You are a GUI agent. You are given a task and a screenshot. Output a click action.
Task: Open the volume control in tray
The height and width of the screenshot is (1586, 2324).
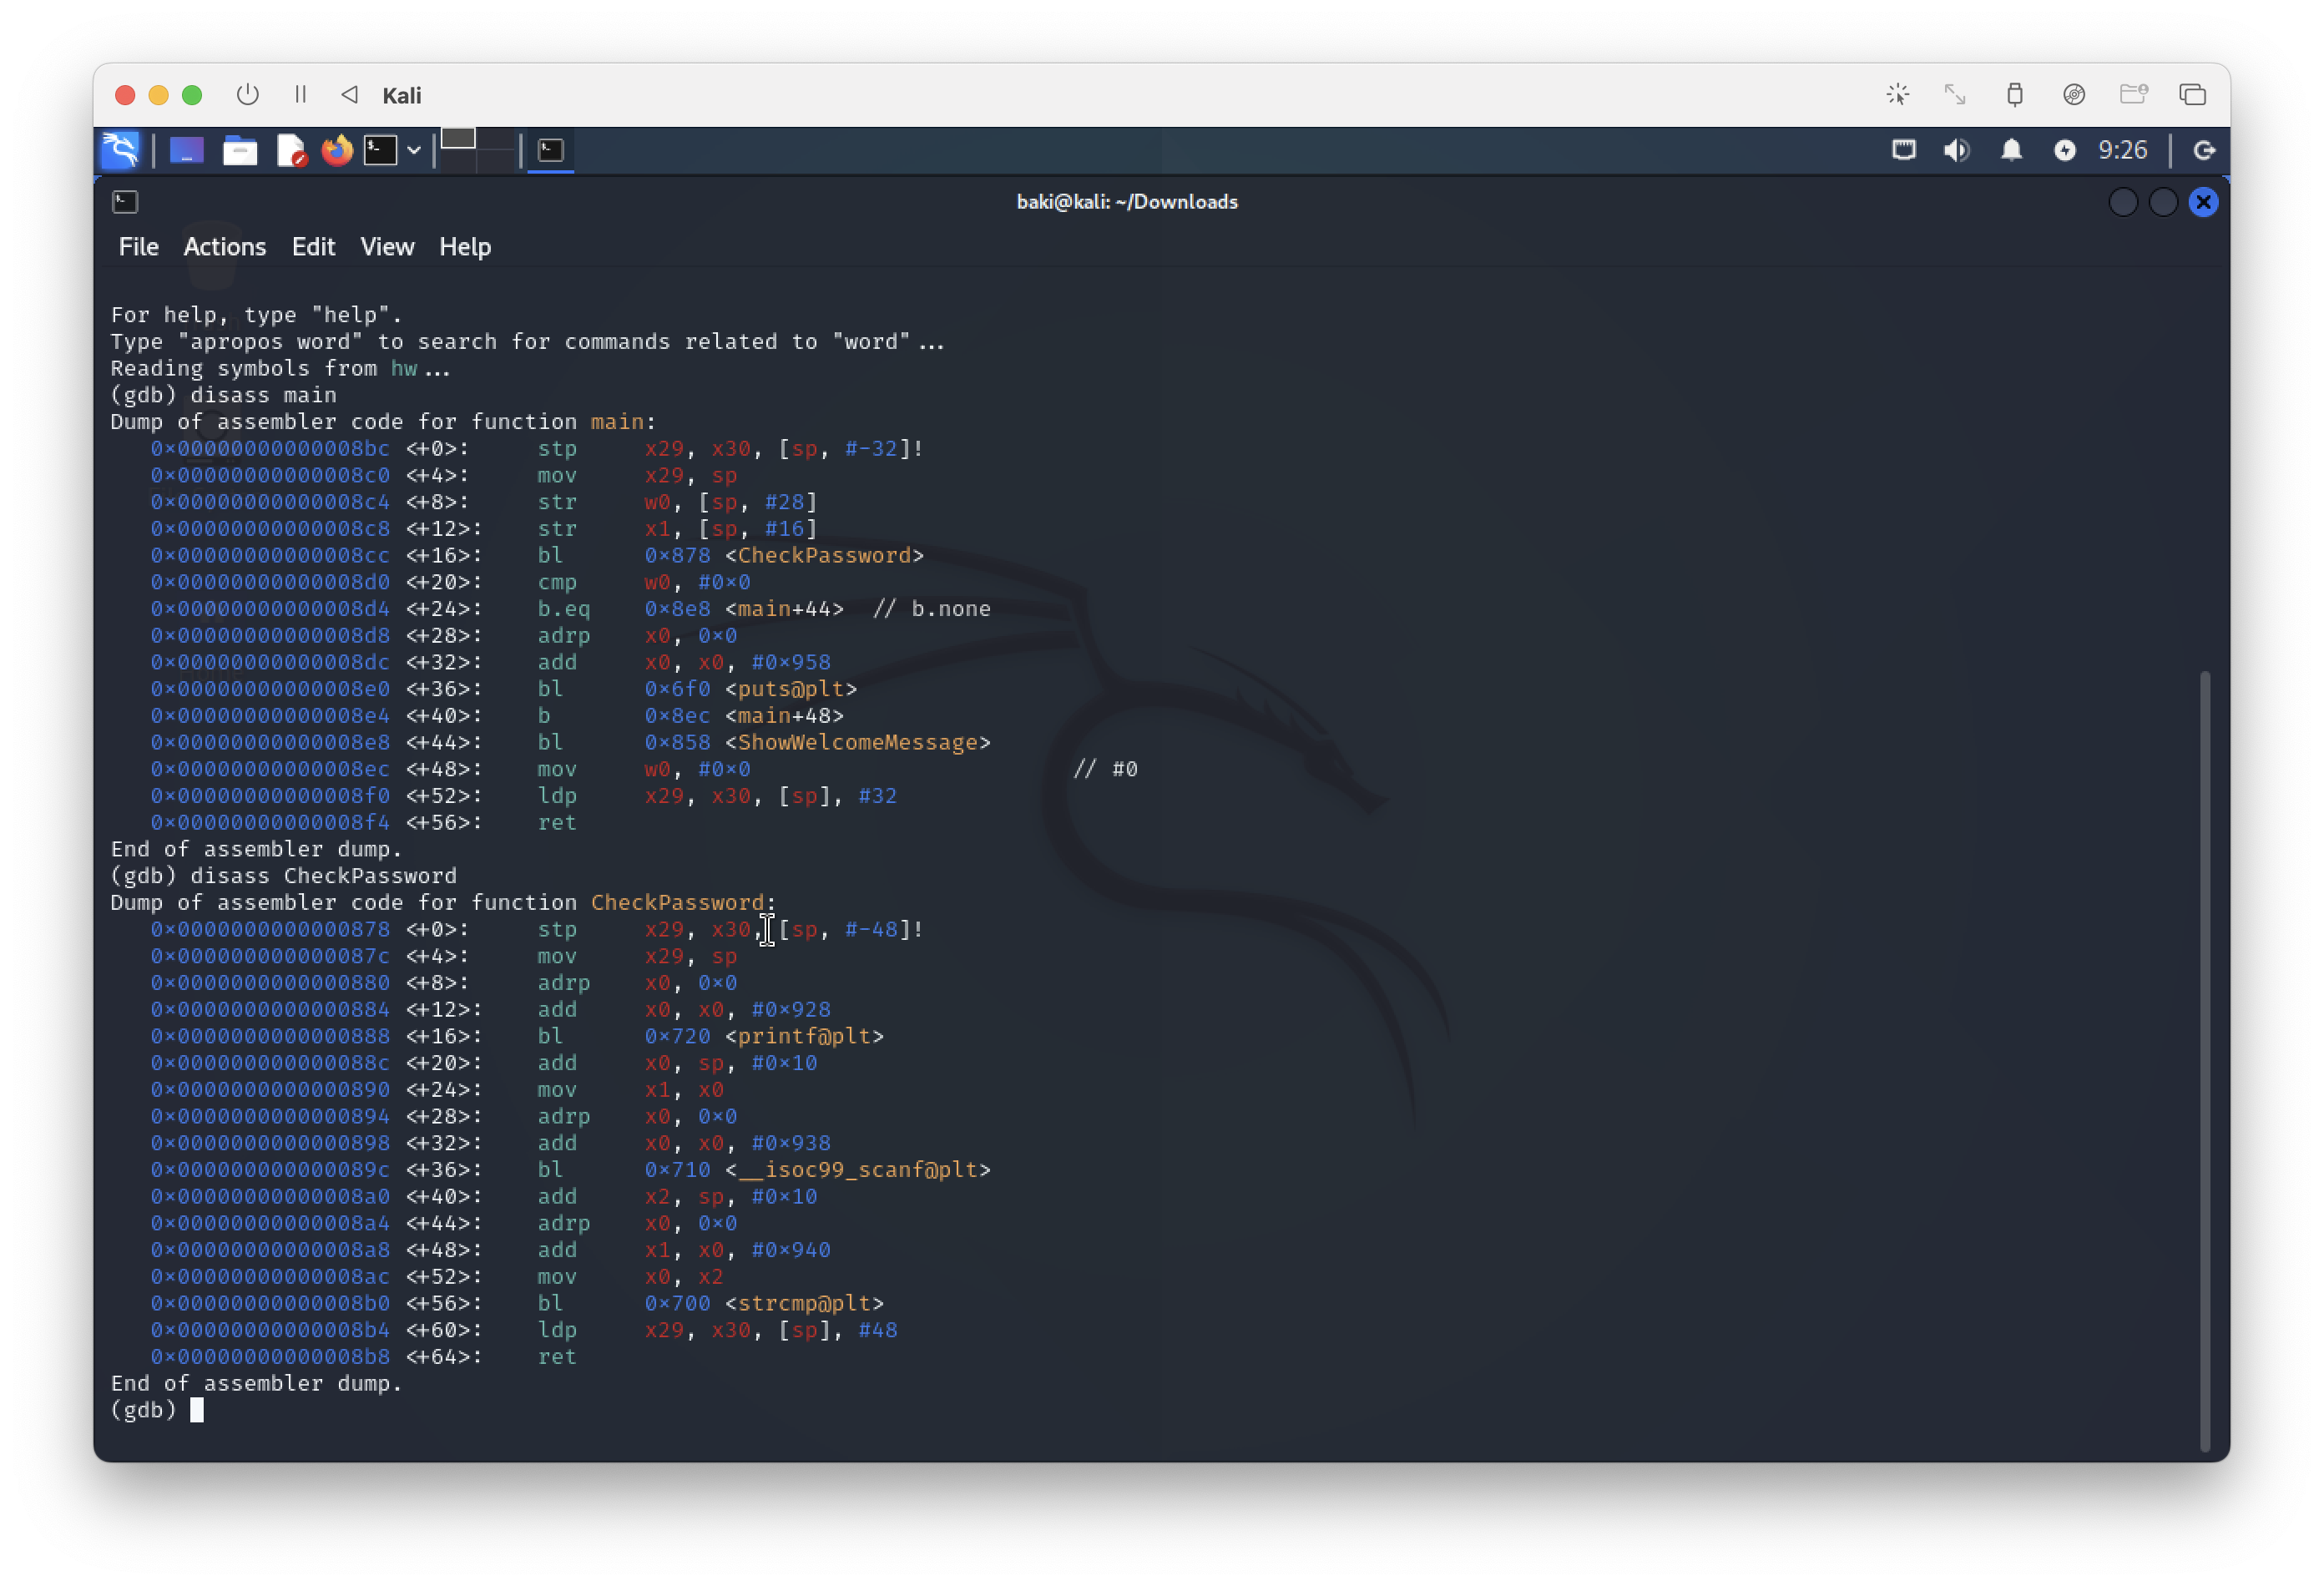(1956, 150)
